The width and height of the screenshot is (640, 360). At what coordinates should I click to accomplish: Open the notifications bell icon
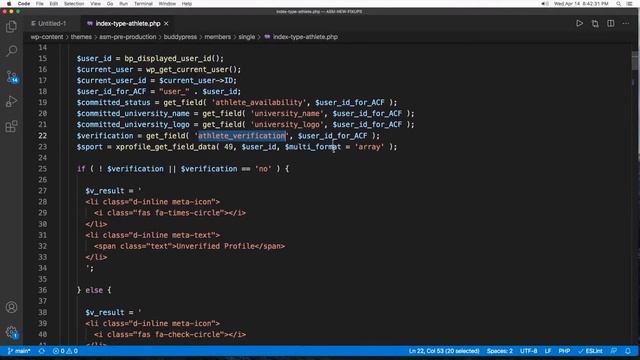pos(628,351)
